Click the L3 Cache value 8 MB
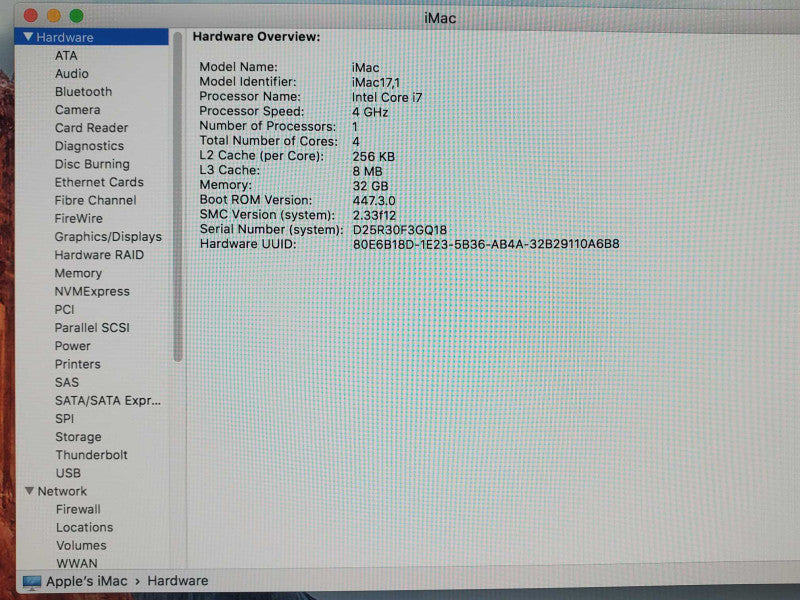Image resolution: width=800 pixels, height=600 pixels. (x=367, y=171)
